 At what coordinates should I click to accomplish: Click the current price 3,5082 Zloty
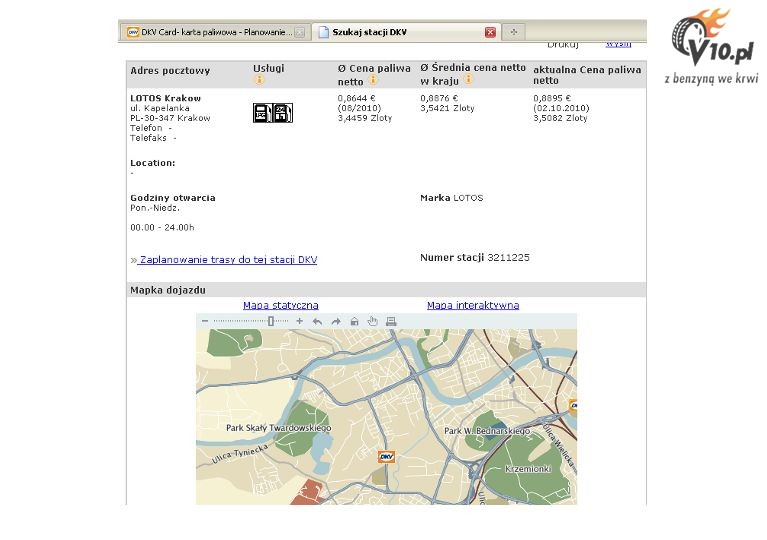[x=560, y=118]
